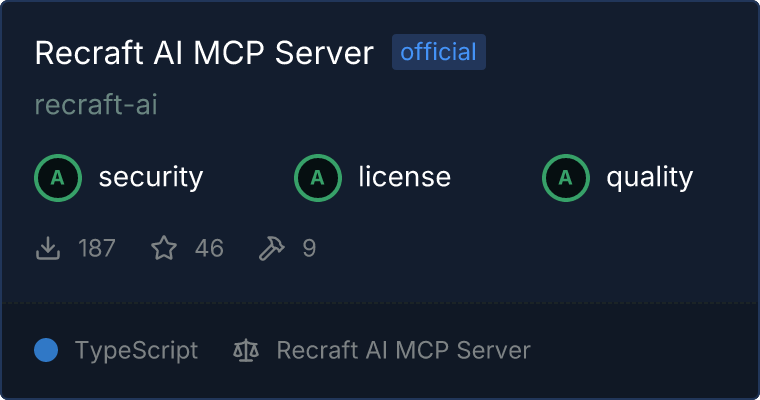This screenshot has height=400, width=760.
Task: Click the official tag badge
Action: 439,52
